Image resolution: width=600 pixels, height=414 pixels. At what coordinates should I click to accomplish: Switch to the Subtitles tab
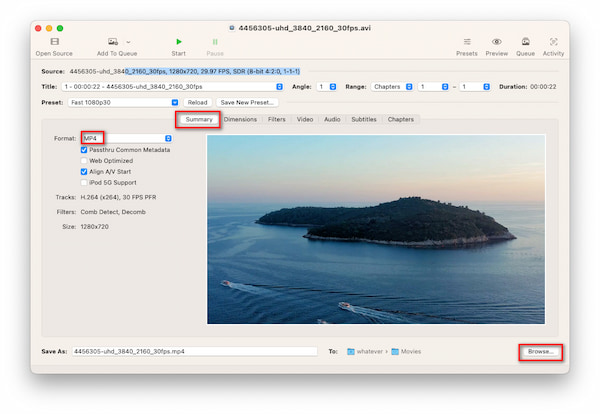click(364, 119)
